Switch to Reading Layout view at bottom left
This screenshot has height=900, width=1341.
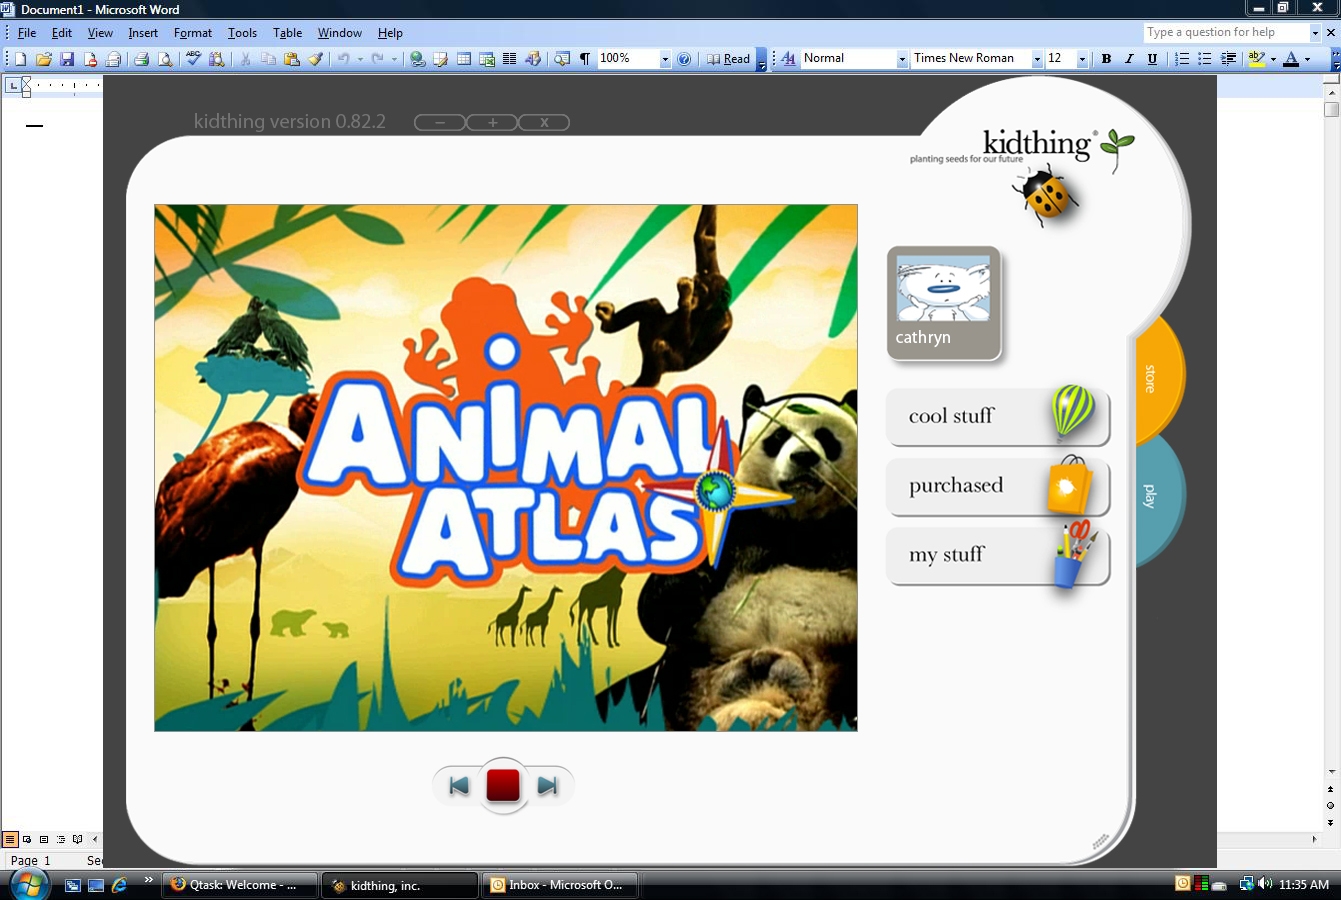(77, 839)
